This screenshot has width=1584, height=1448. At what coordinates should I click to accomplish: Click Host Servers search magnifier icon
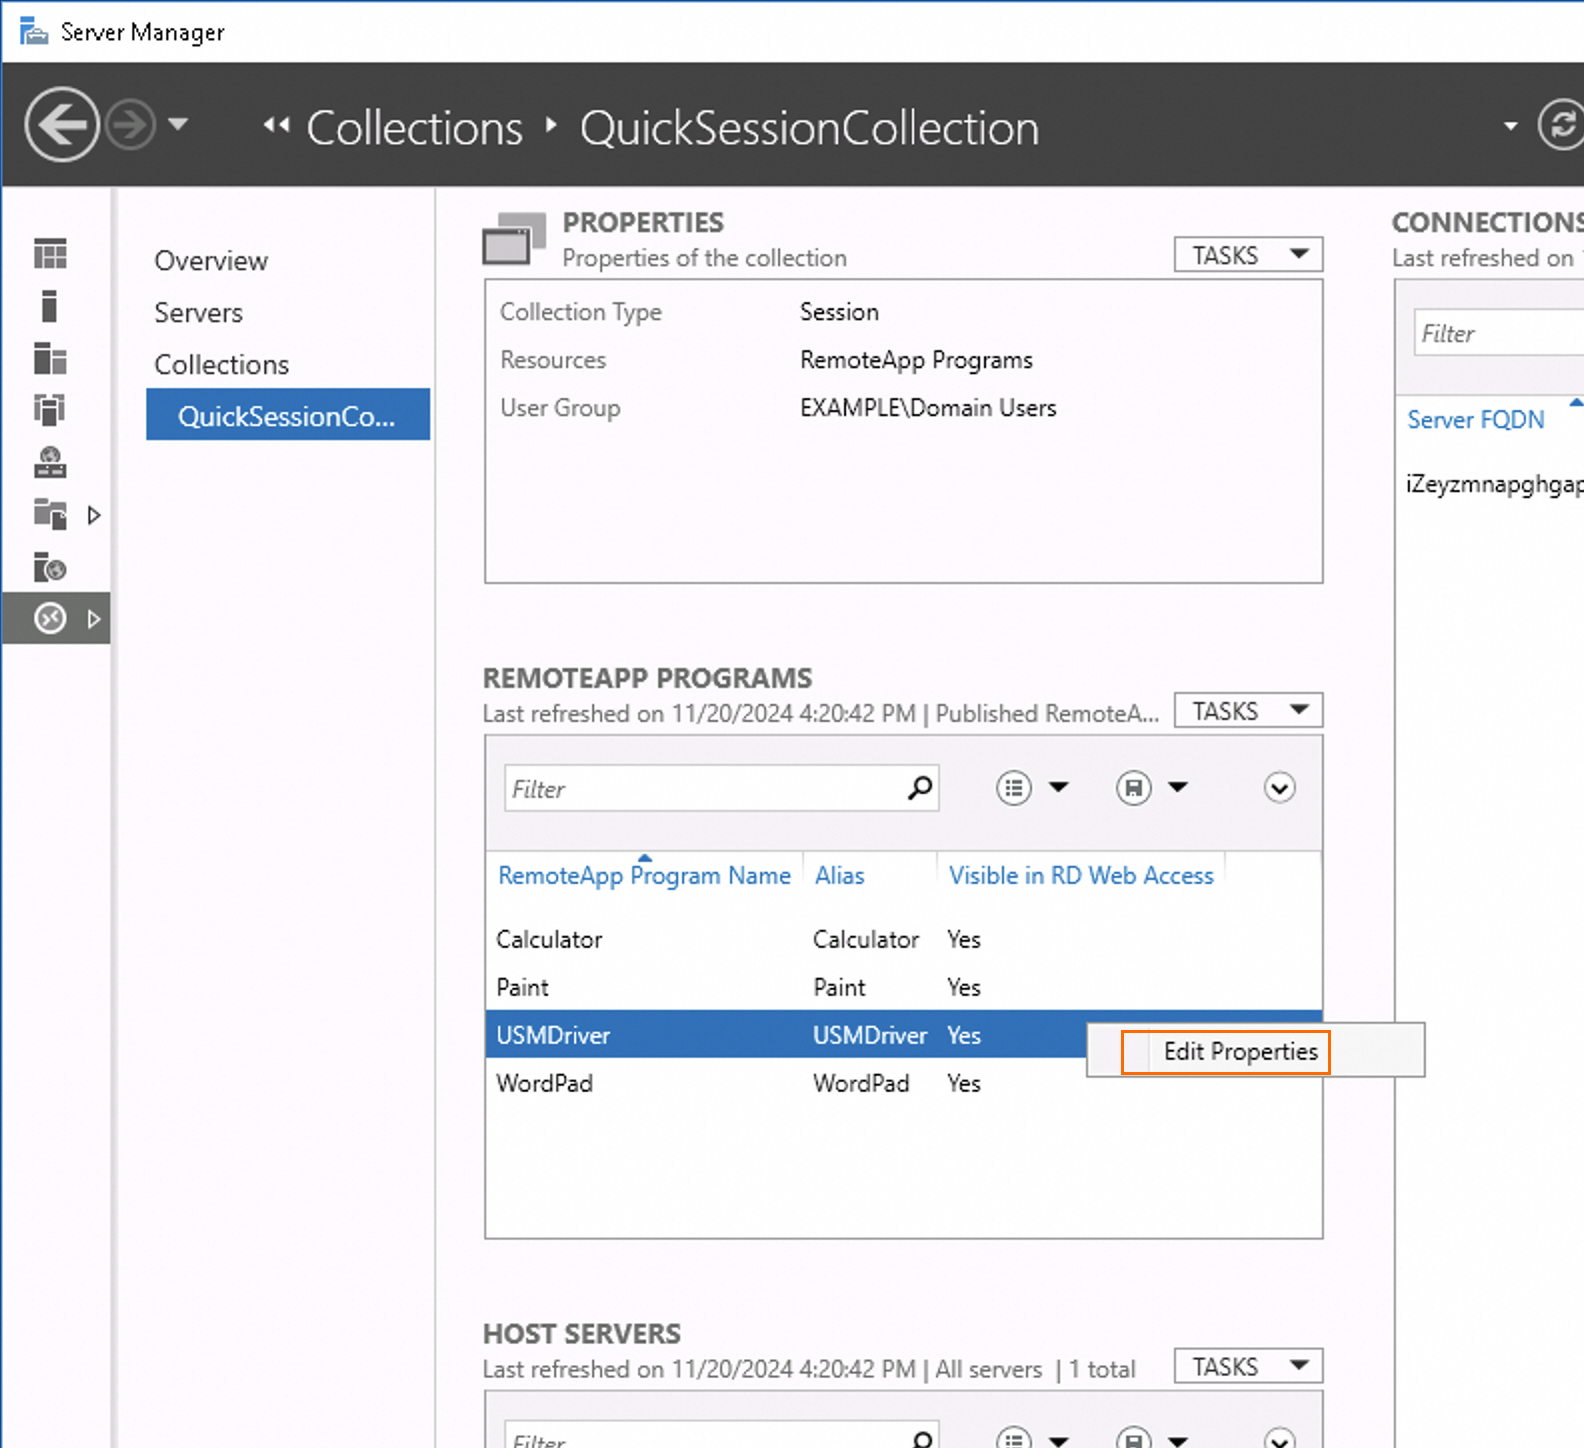coord(922,1438)
